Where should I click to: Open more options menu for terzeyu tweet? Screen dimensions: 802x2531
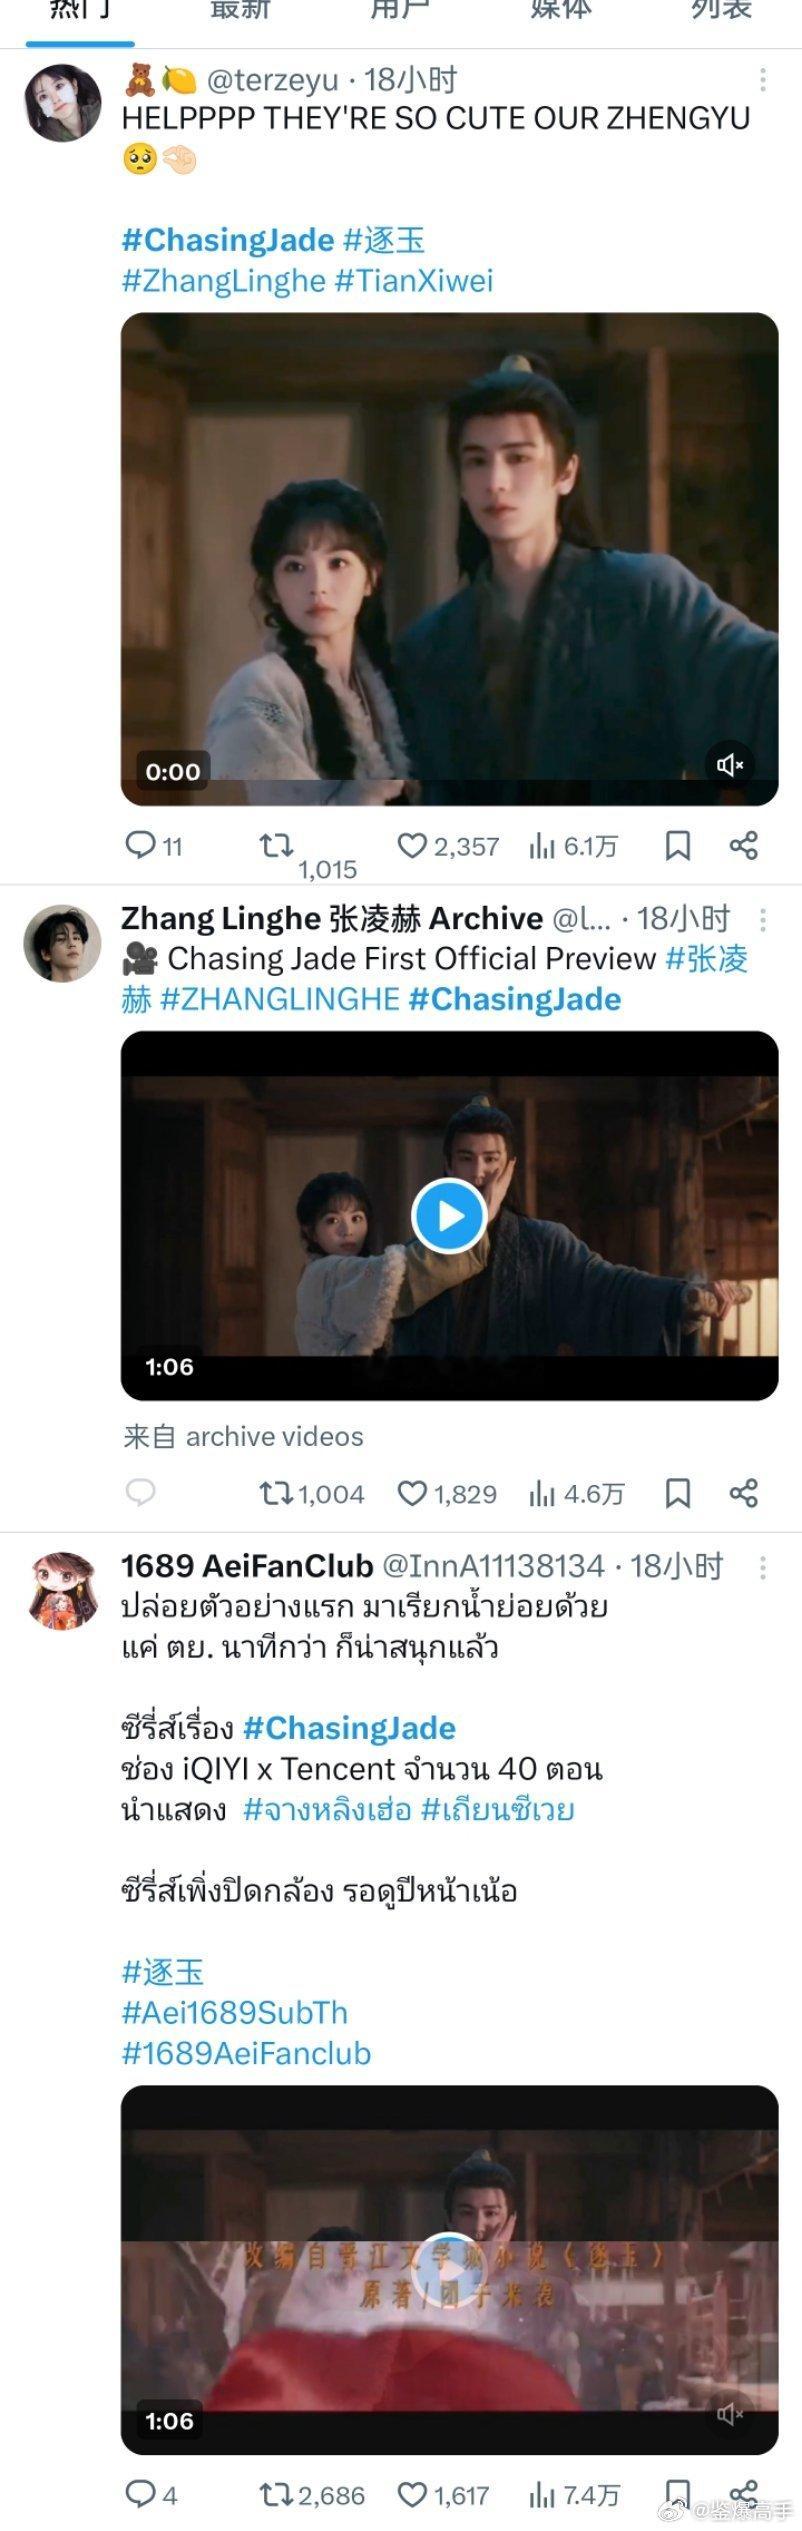tap(763, 79)
